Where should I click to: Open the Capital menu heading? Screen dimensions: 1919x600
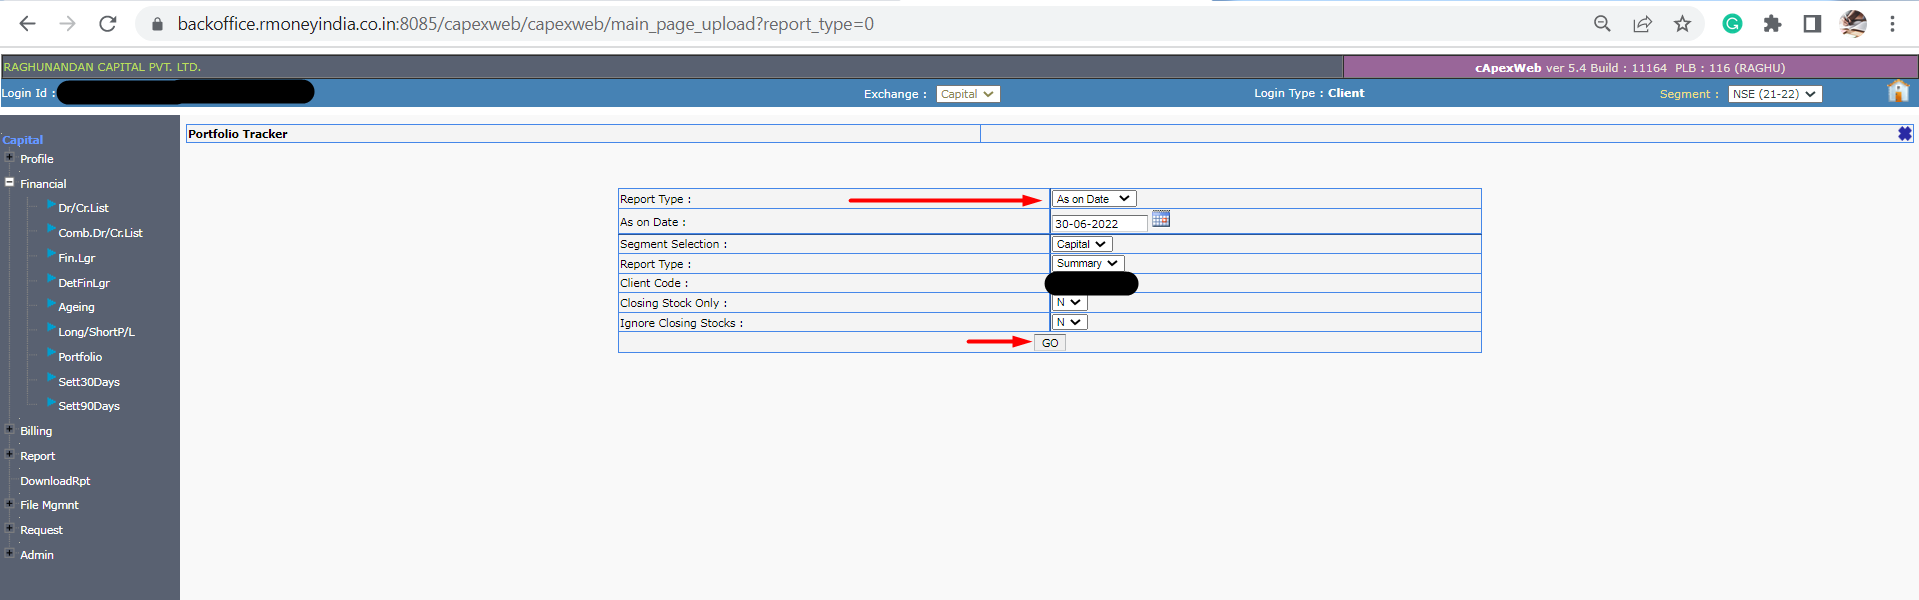(23, 140)
